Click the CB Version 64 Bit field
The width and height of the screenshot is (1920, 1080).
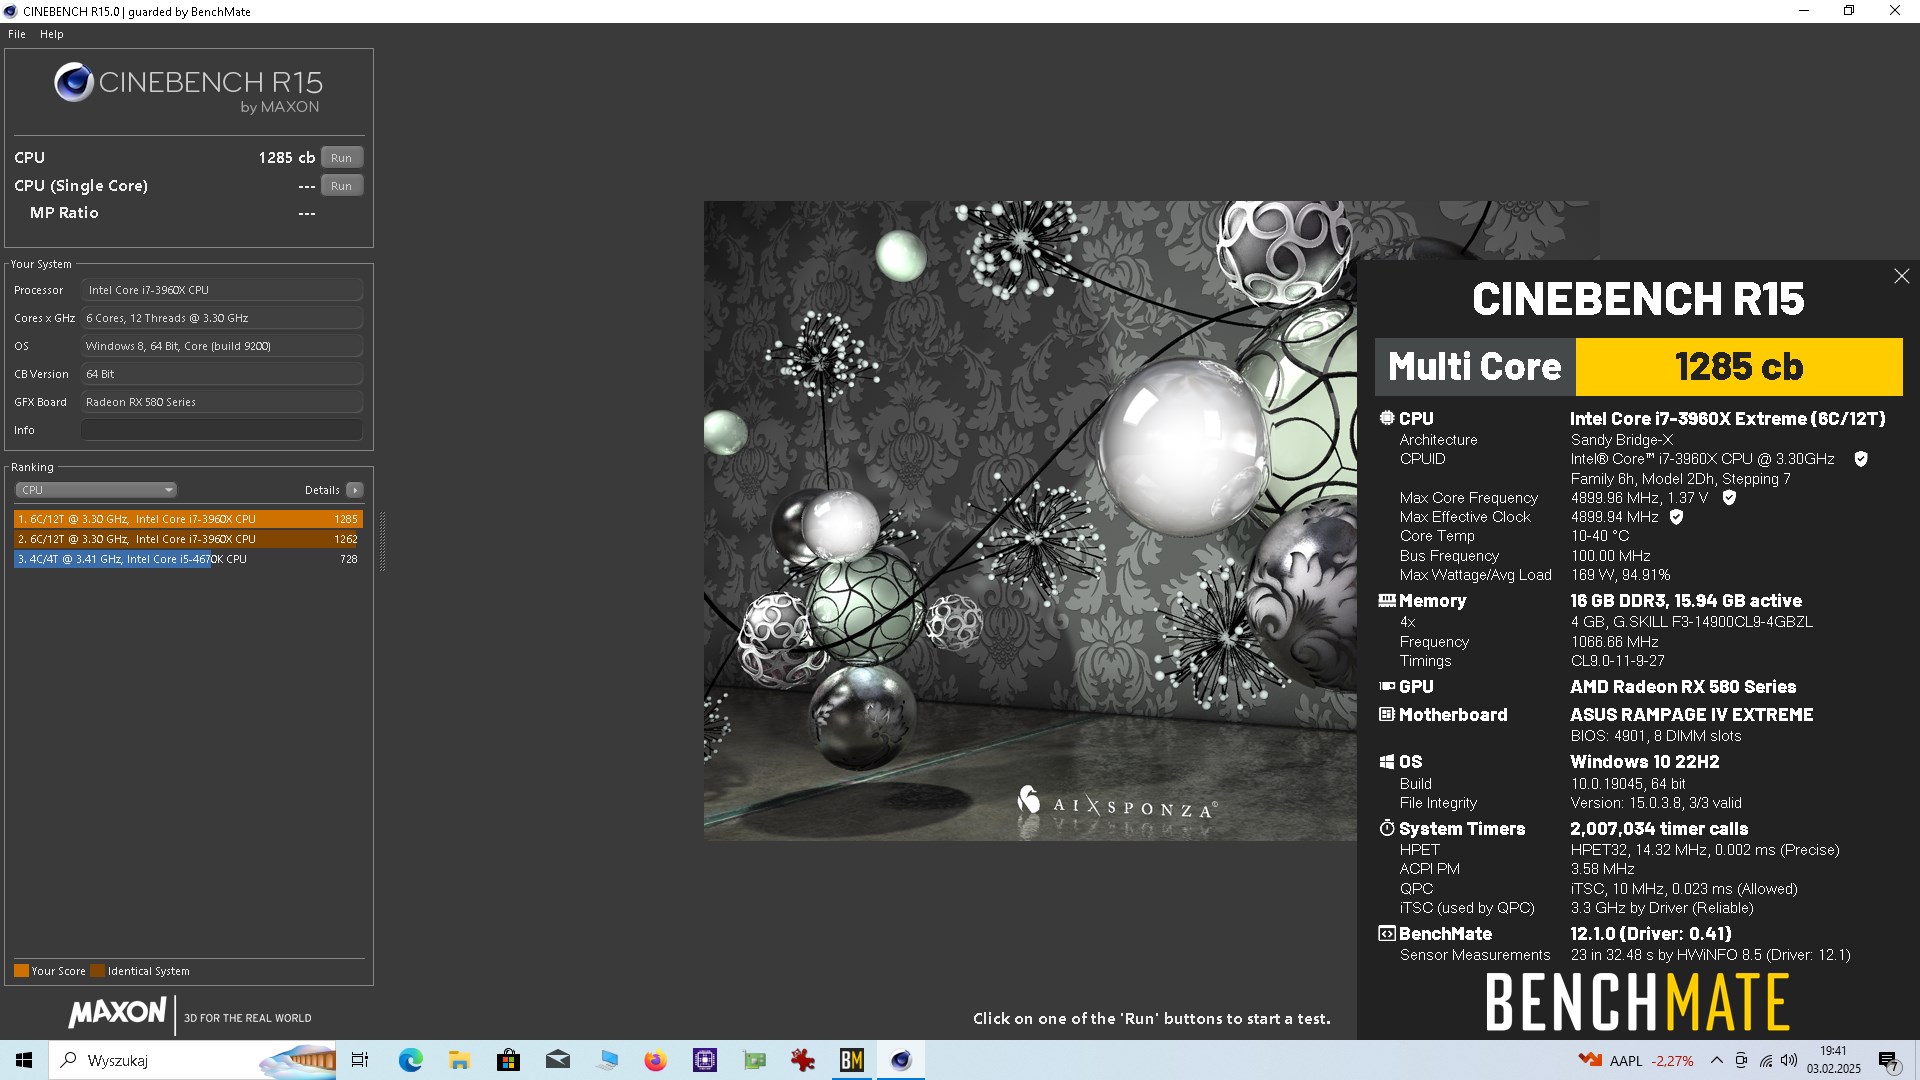222,374
